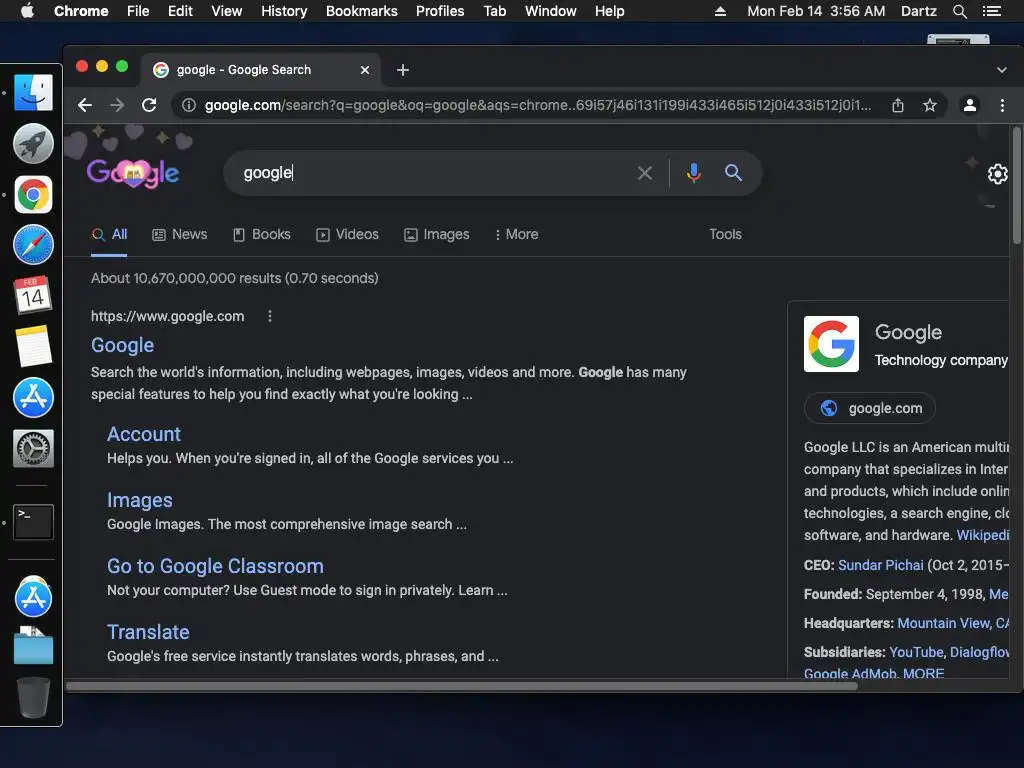The width and height of the screenshot is (1024, 768).
Task: Open Notes from the Dock
Action: tap(33, 346)
